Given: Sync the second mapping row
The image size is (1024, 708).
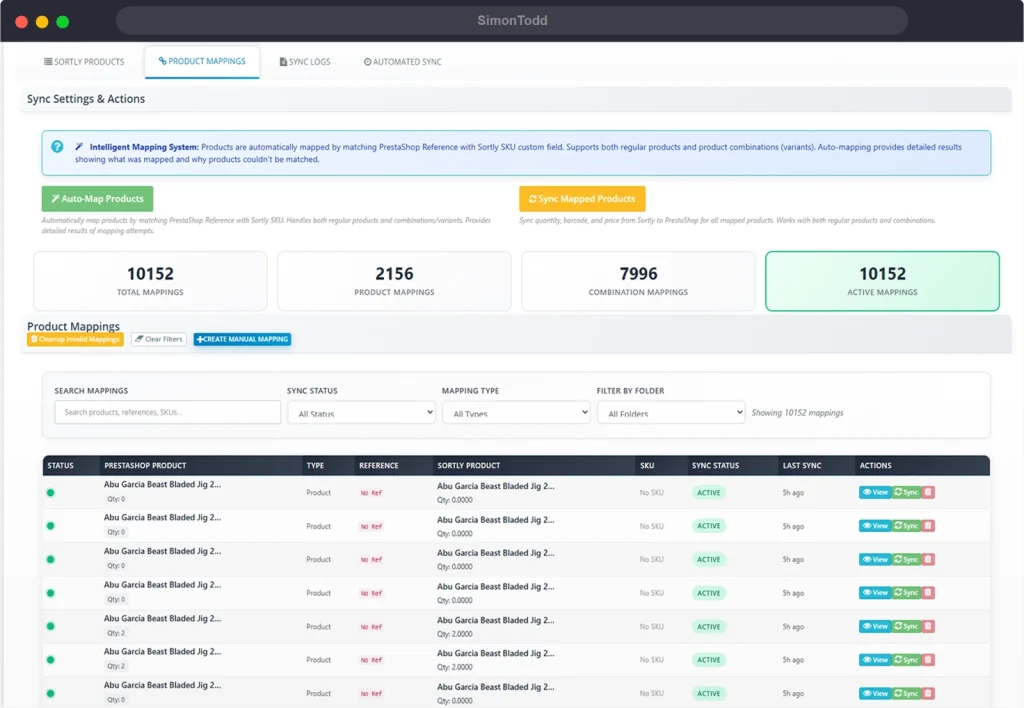Looking at the screenshot, I should [906, 526].
